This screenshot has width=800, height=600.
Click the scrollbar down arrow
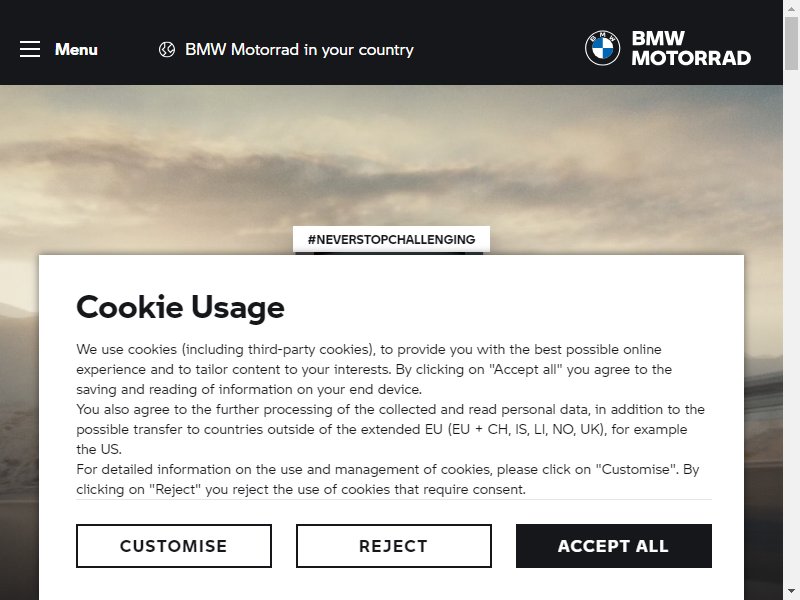[x=791, y=592]
